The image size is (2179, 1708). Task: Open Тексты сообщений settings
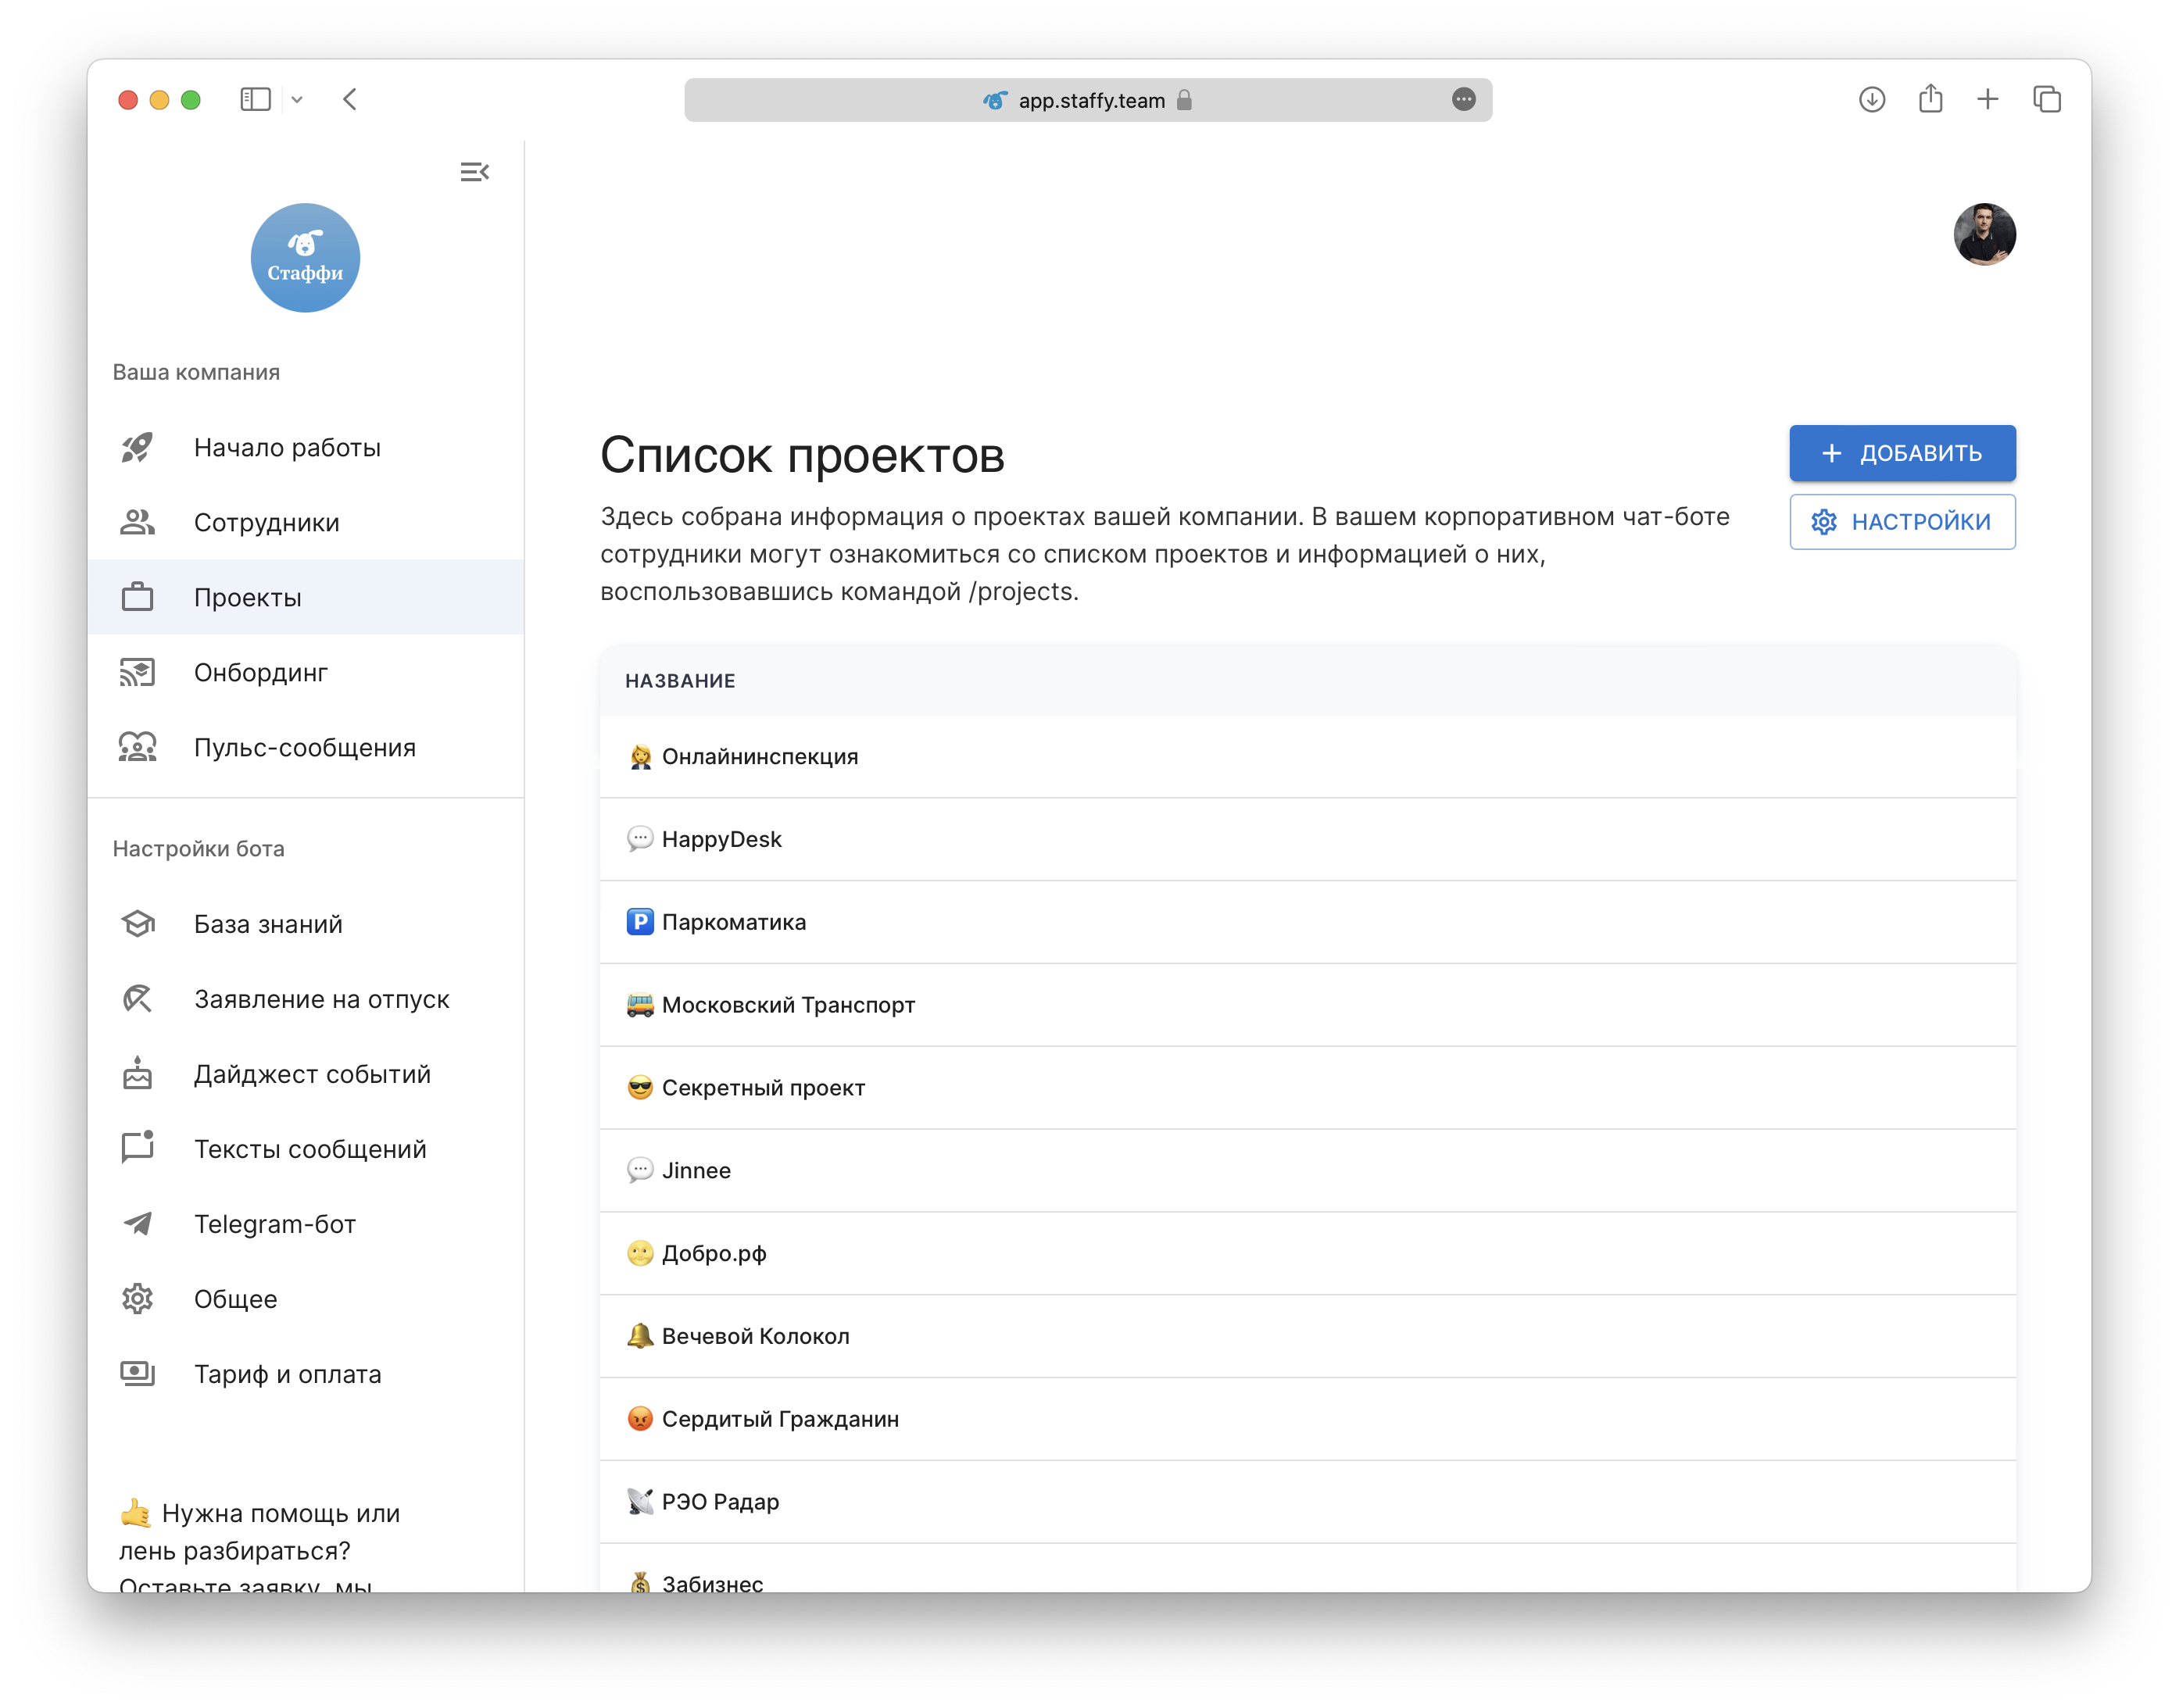[306, 1148]
